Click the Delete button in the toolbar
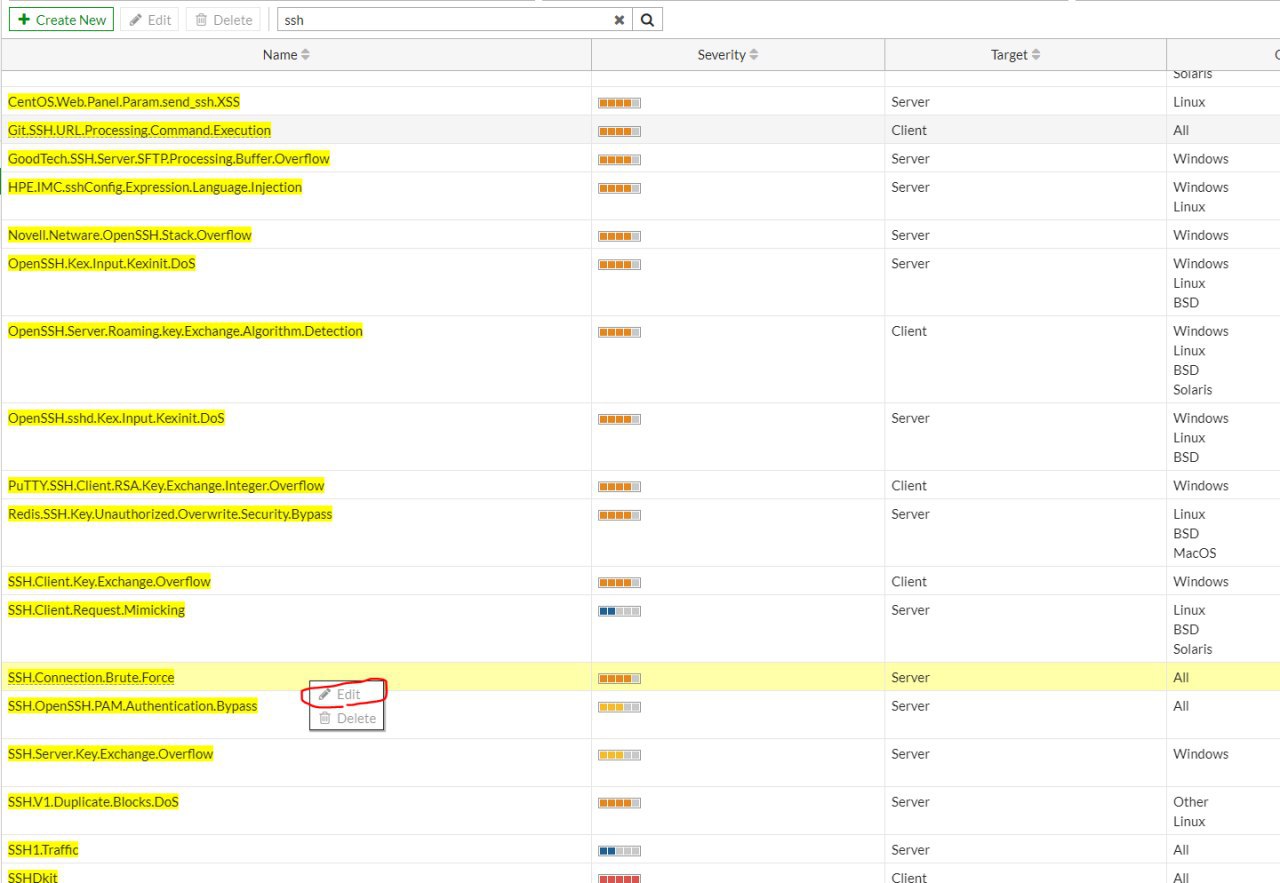Screen dimensions: 1280x883 pyautogui.click(x=223, y=20)
